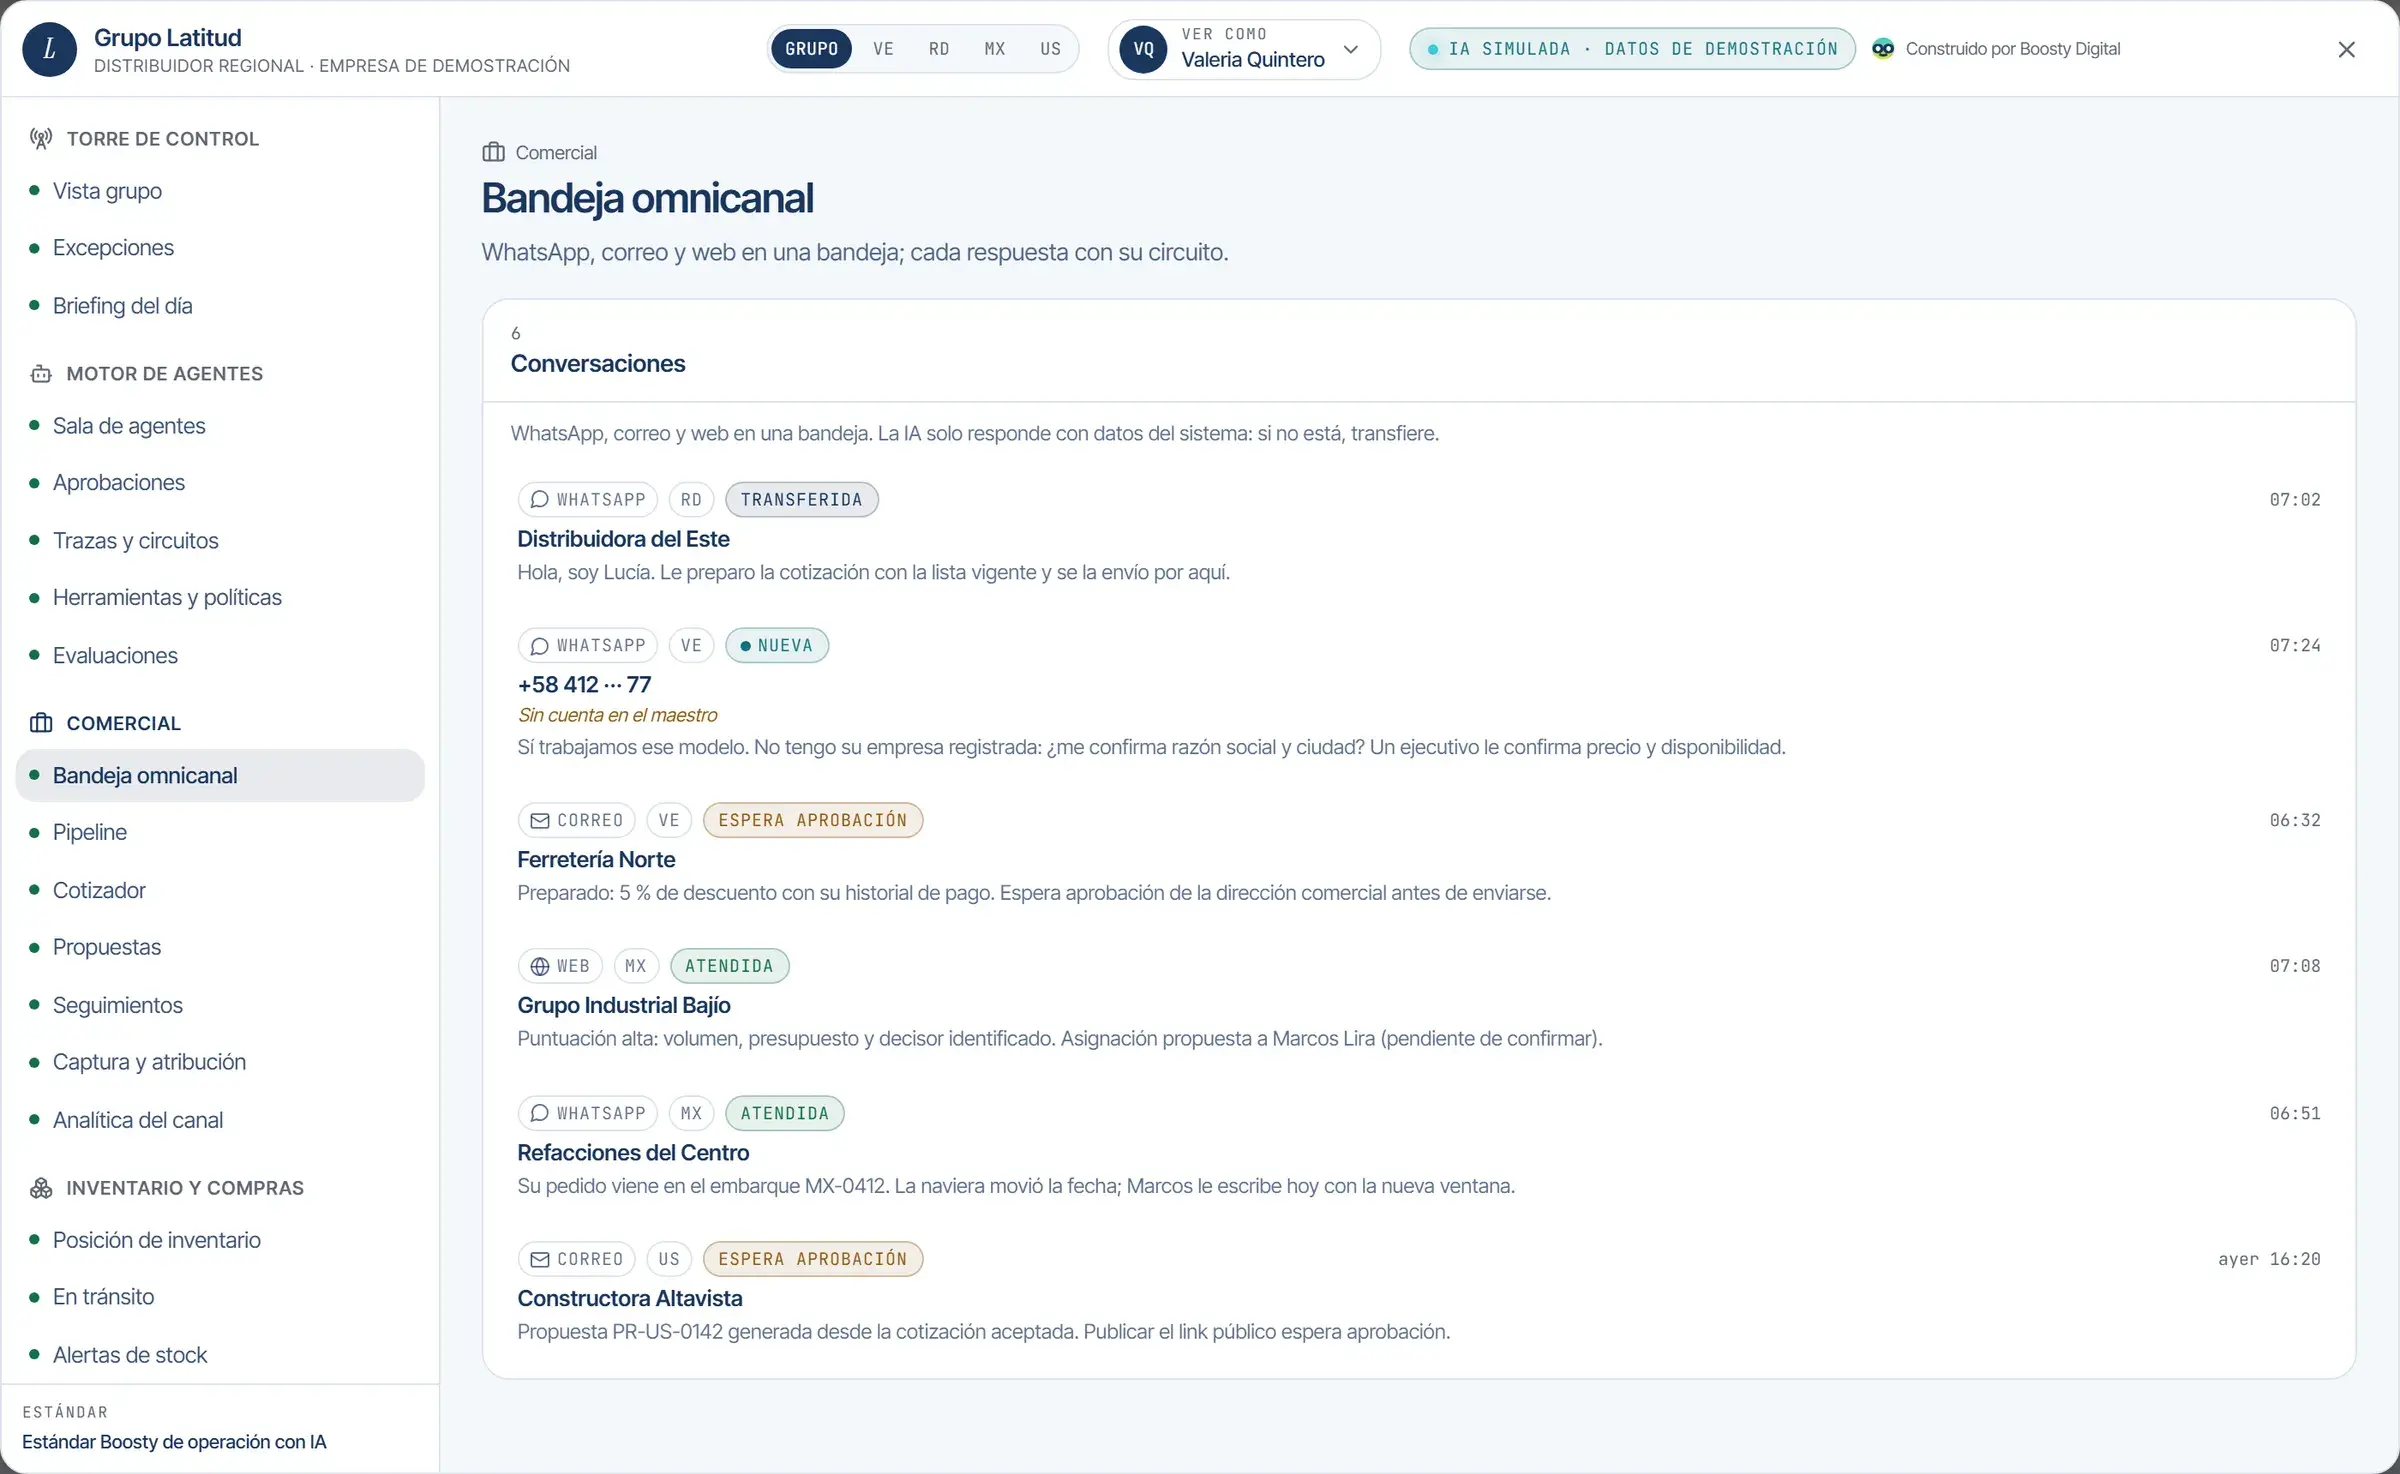Click globe web icon in Grupo Industrial Bajío row
This screenshot has height=1474, width=2400.
point(540,966)
